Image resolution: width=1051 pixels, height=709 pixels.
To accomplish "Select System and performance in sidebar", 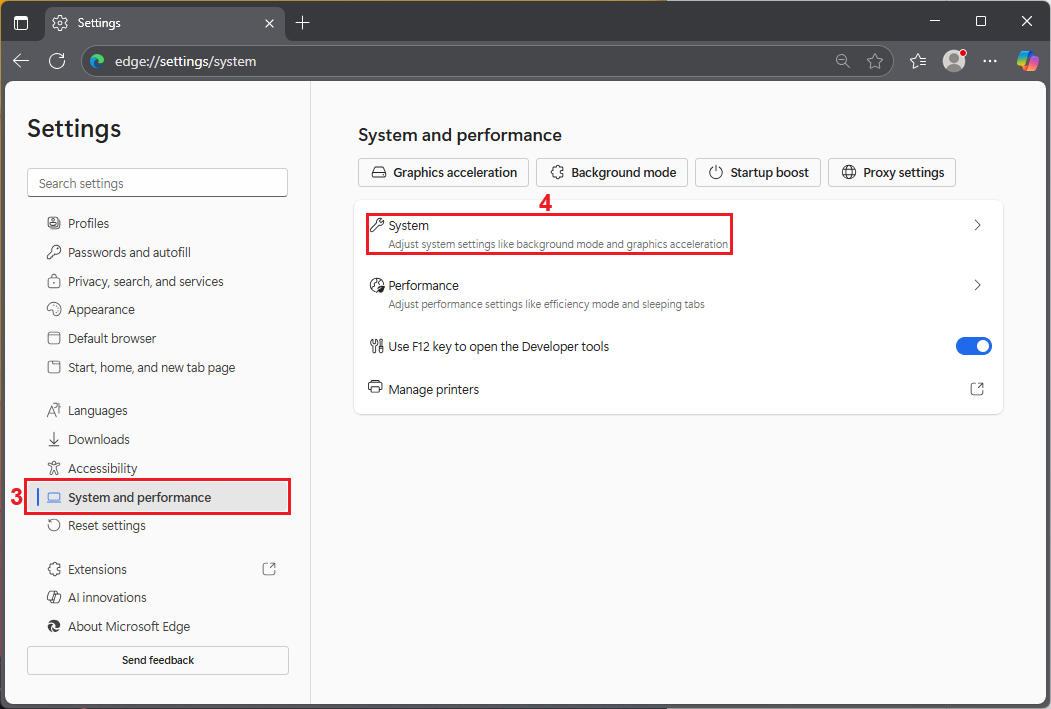I will coord(158,497).
